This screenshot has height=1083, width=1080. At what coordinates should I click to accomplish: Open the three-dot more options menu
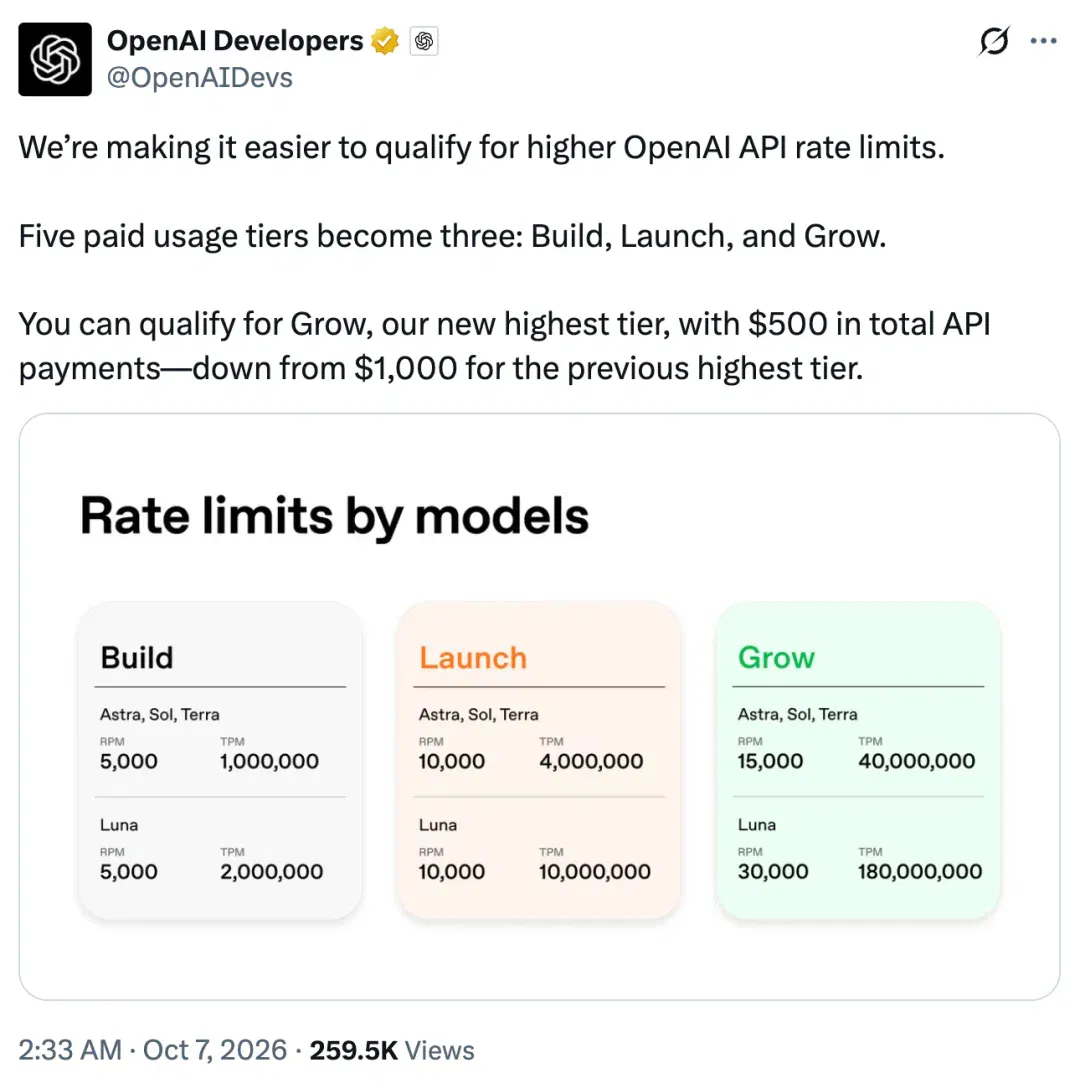tap(1043, 41)
